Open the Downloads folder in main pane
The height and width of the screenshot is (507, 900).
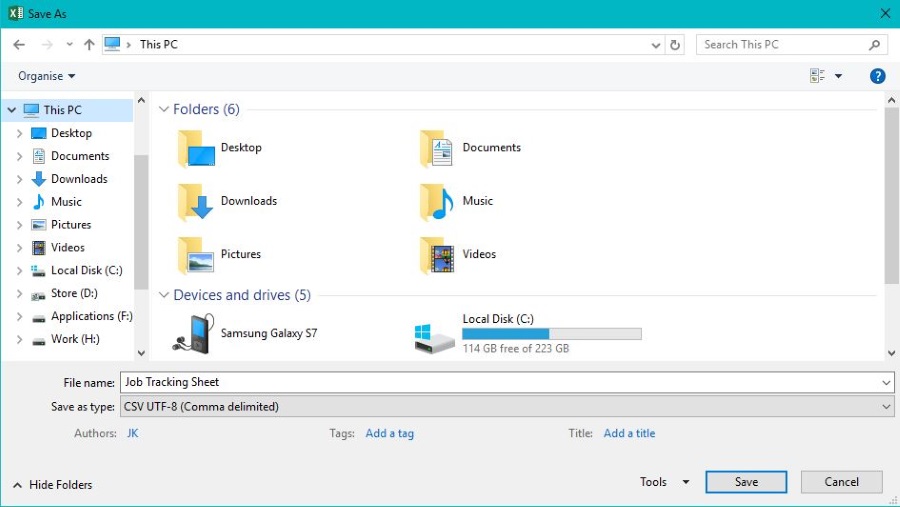[227, 202]
